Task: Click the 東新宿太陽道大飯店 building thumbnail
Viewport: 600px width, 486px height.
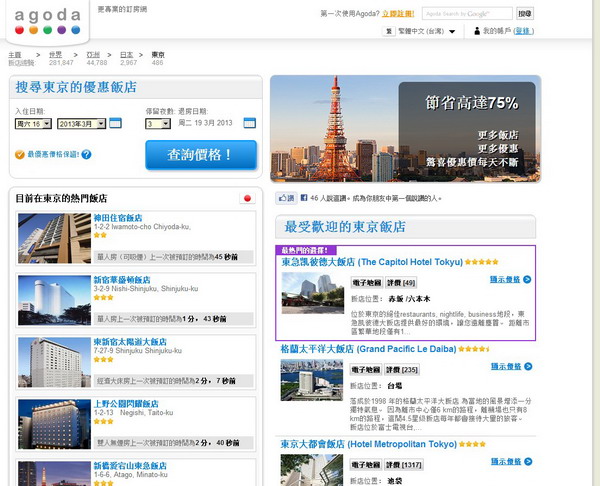Action: 54,362
